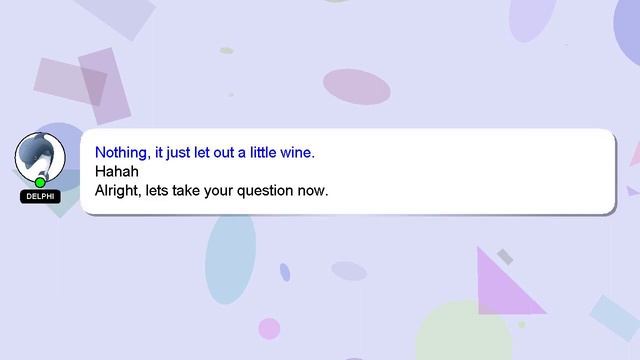The height and width of the screenshot is (360, 640).
Task: Click the overlapping purple rectangles
Action: pos(84,86)
